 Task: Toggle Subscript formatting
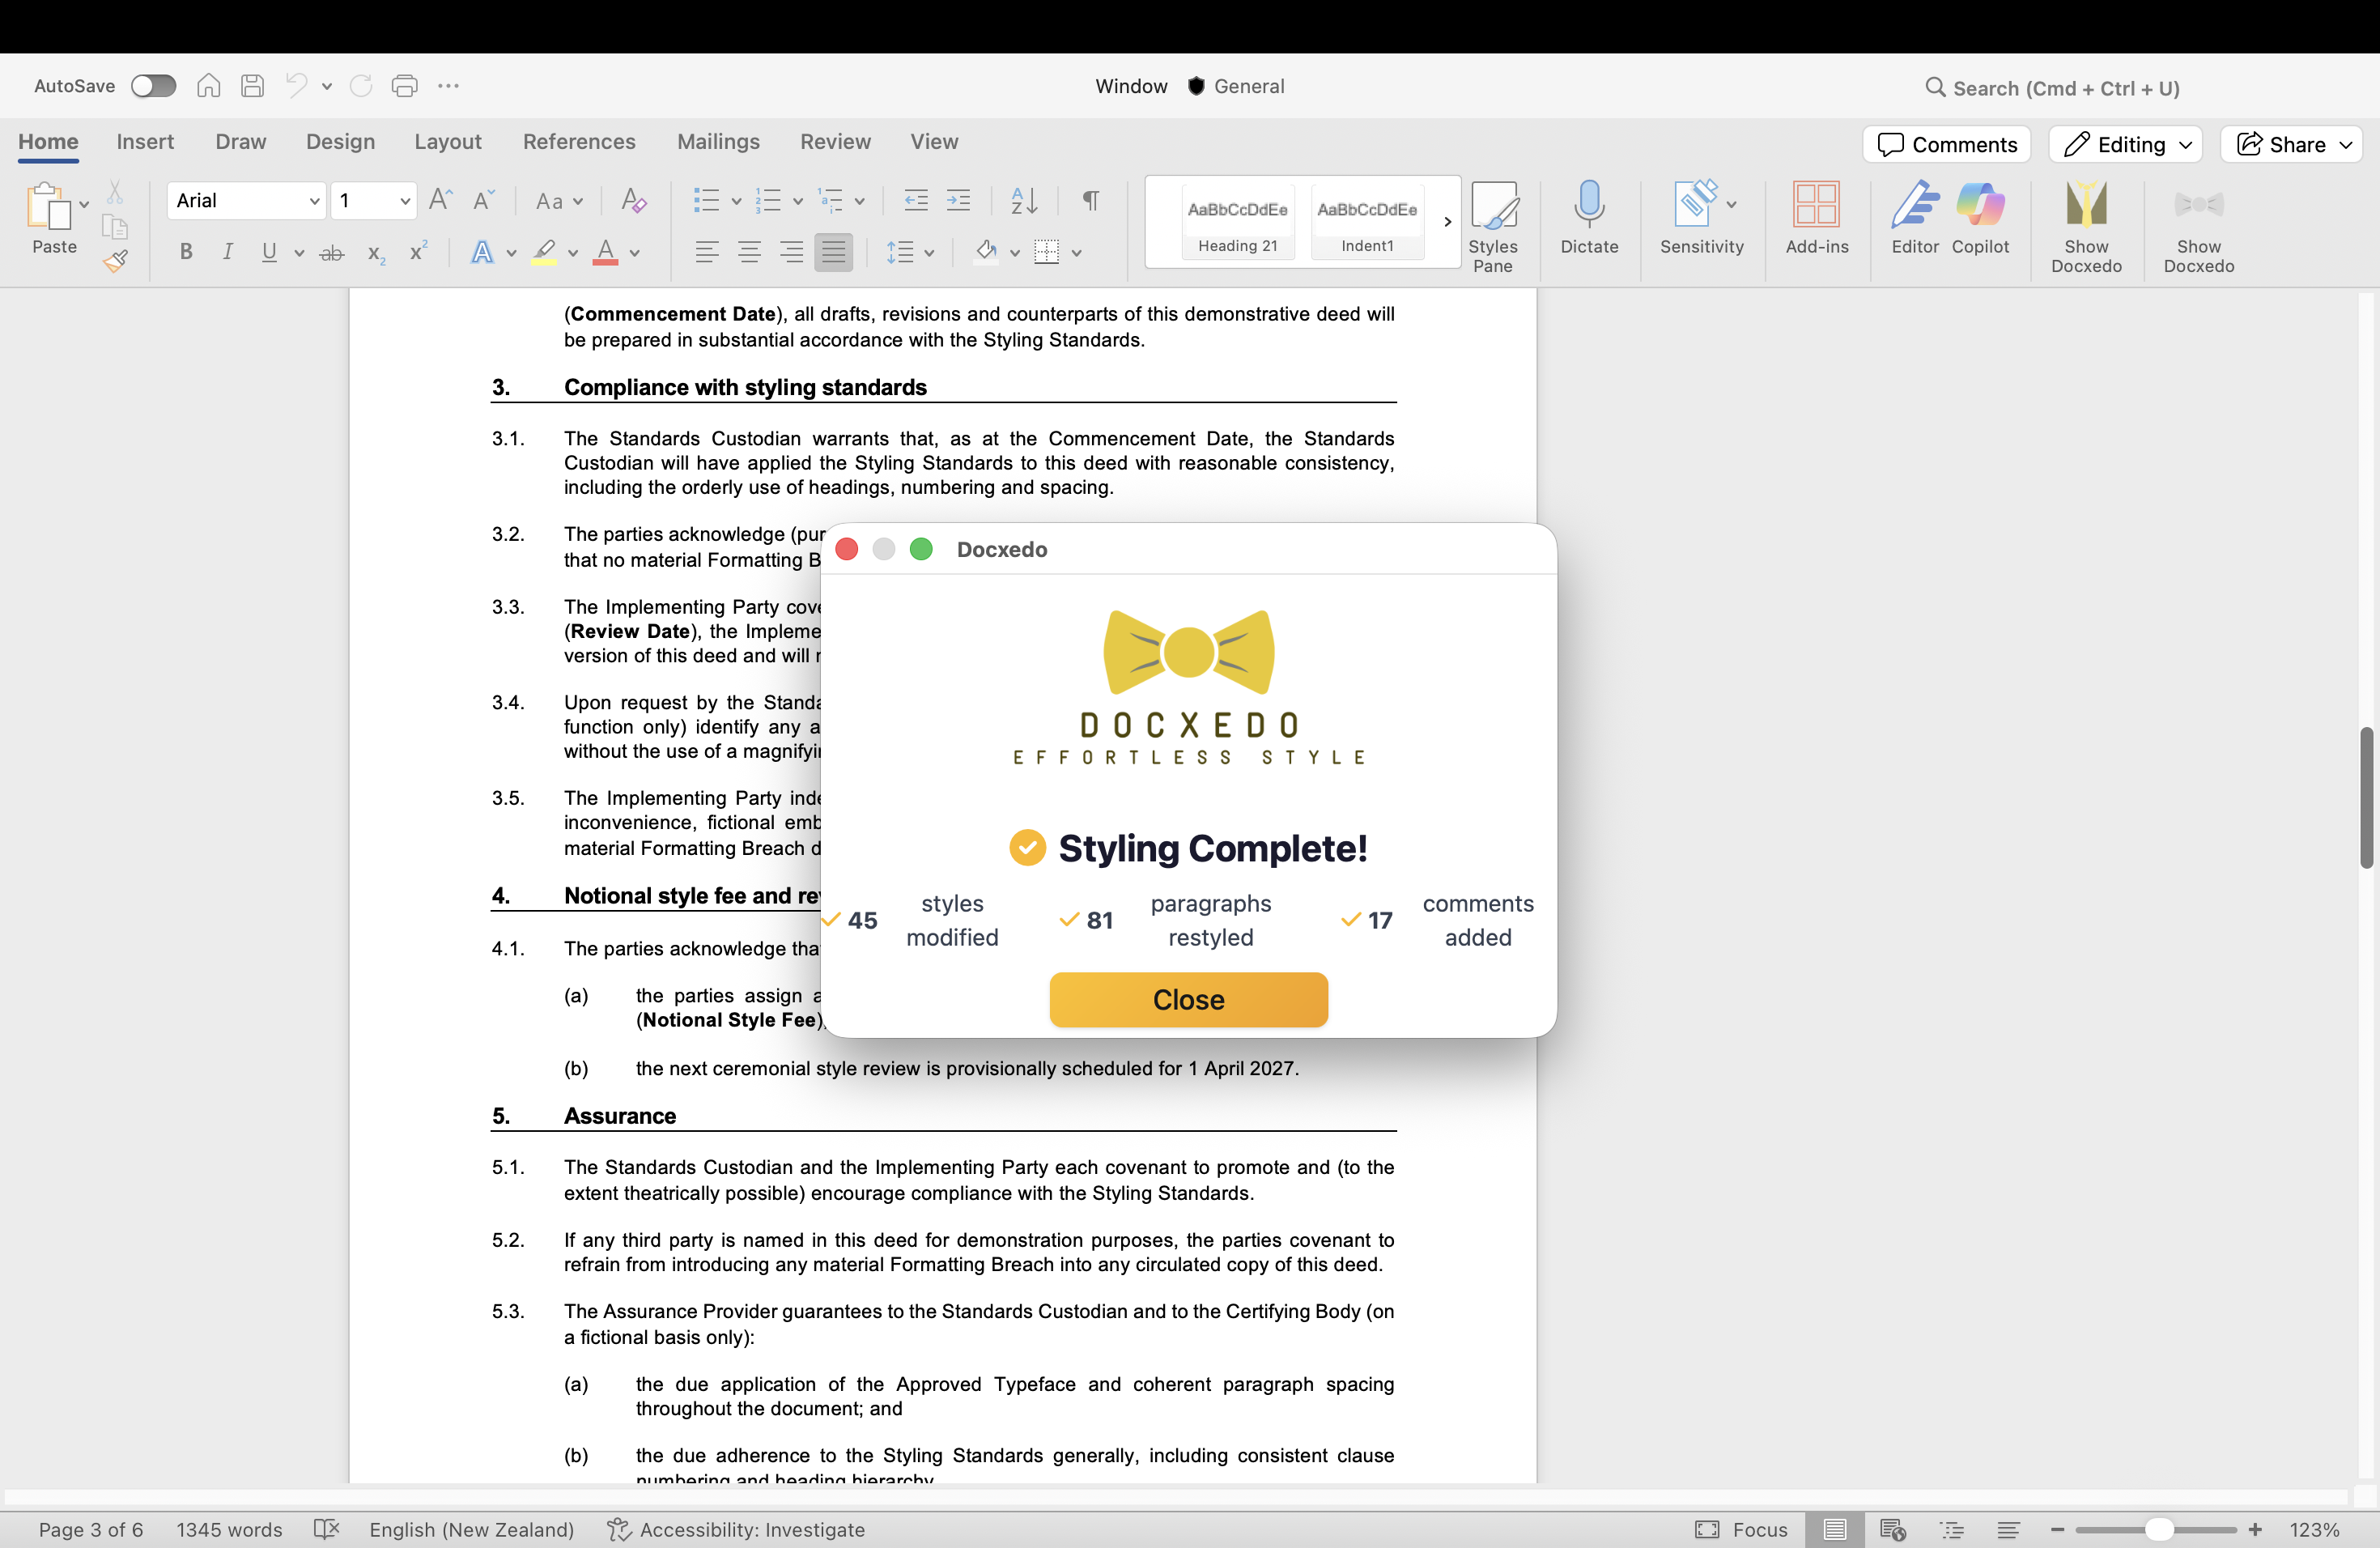tap(376, 253)
